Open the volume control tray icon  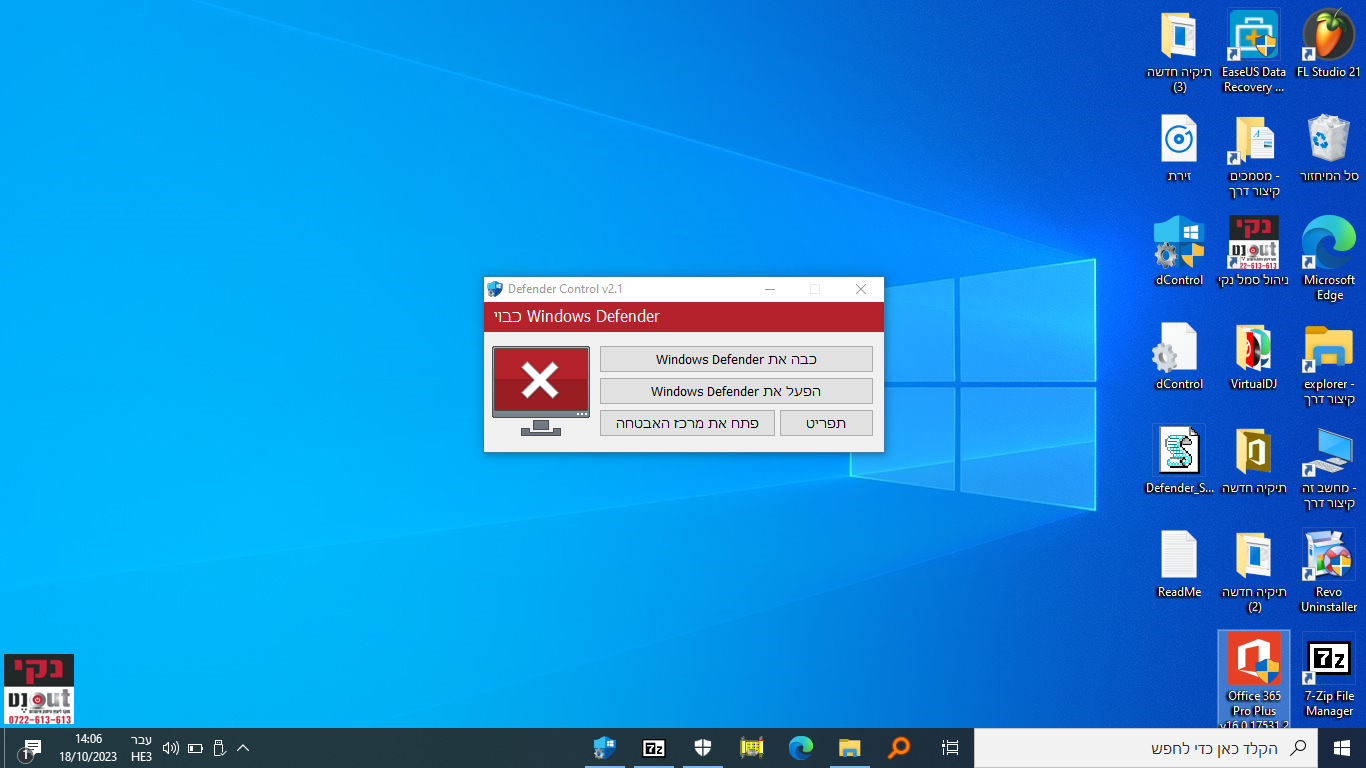tap(170, 748)
